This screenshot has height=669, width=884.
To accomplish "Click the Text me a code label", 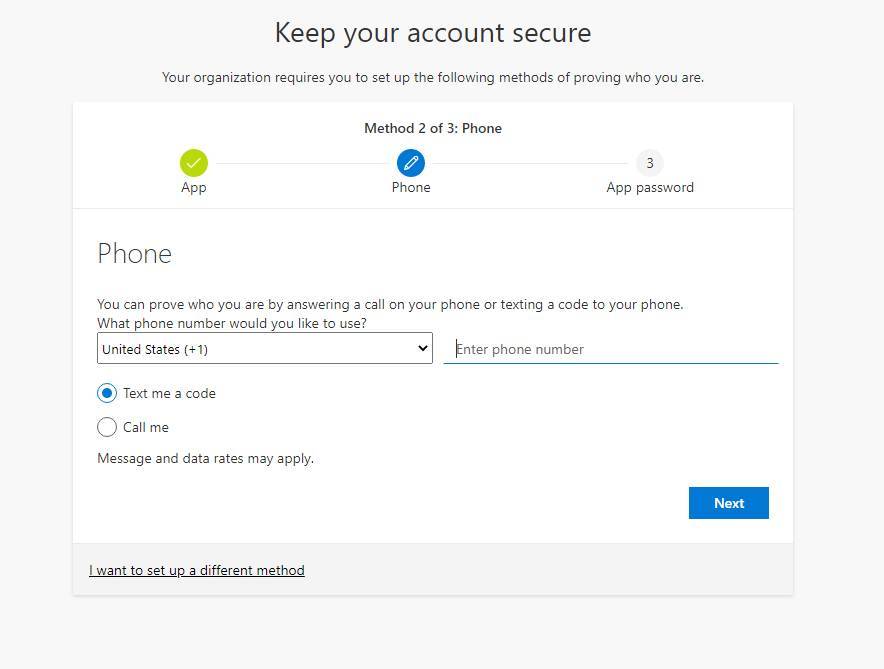I will (169, 393).
